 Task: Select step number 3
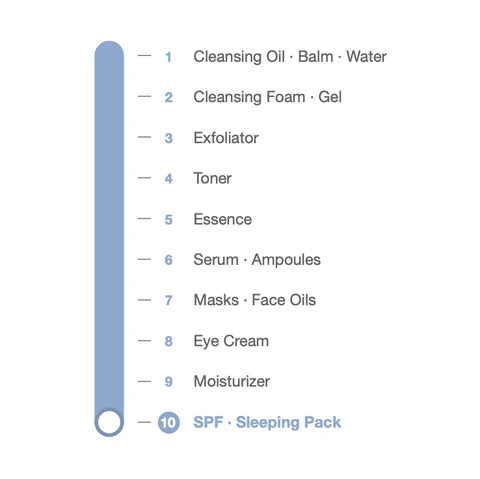point(169,138)
